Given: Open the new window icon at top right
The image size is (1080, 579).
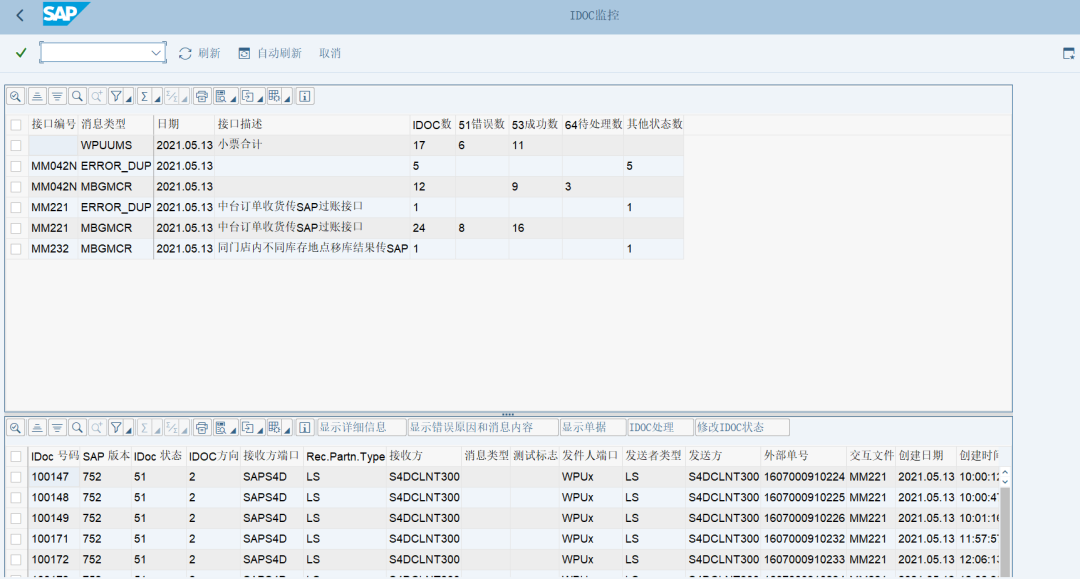Looking at the screenshot, I should (1068, 53).
